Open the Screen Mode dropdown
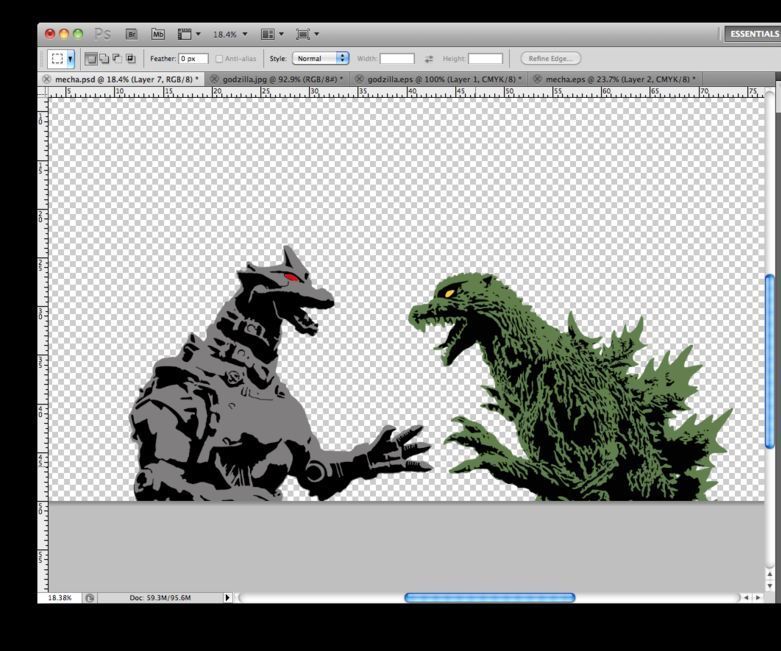 [x=307, y=34]
